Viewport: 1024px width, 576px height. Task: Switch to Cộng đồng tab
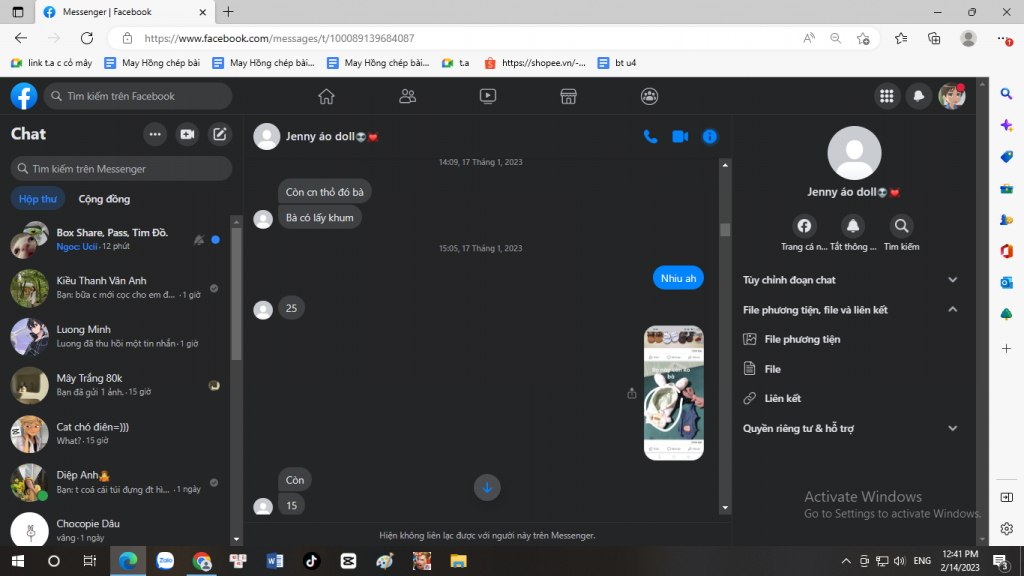click(x=104, y=199)
